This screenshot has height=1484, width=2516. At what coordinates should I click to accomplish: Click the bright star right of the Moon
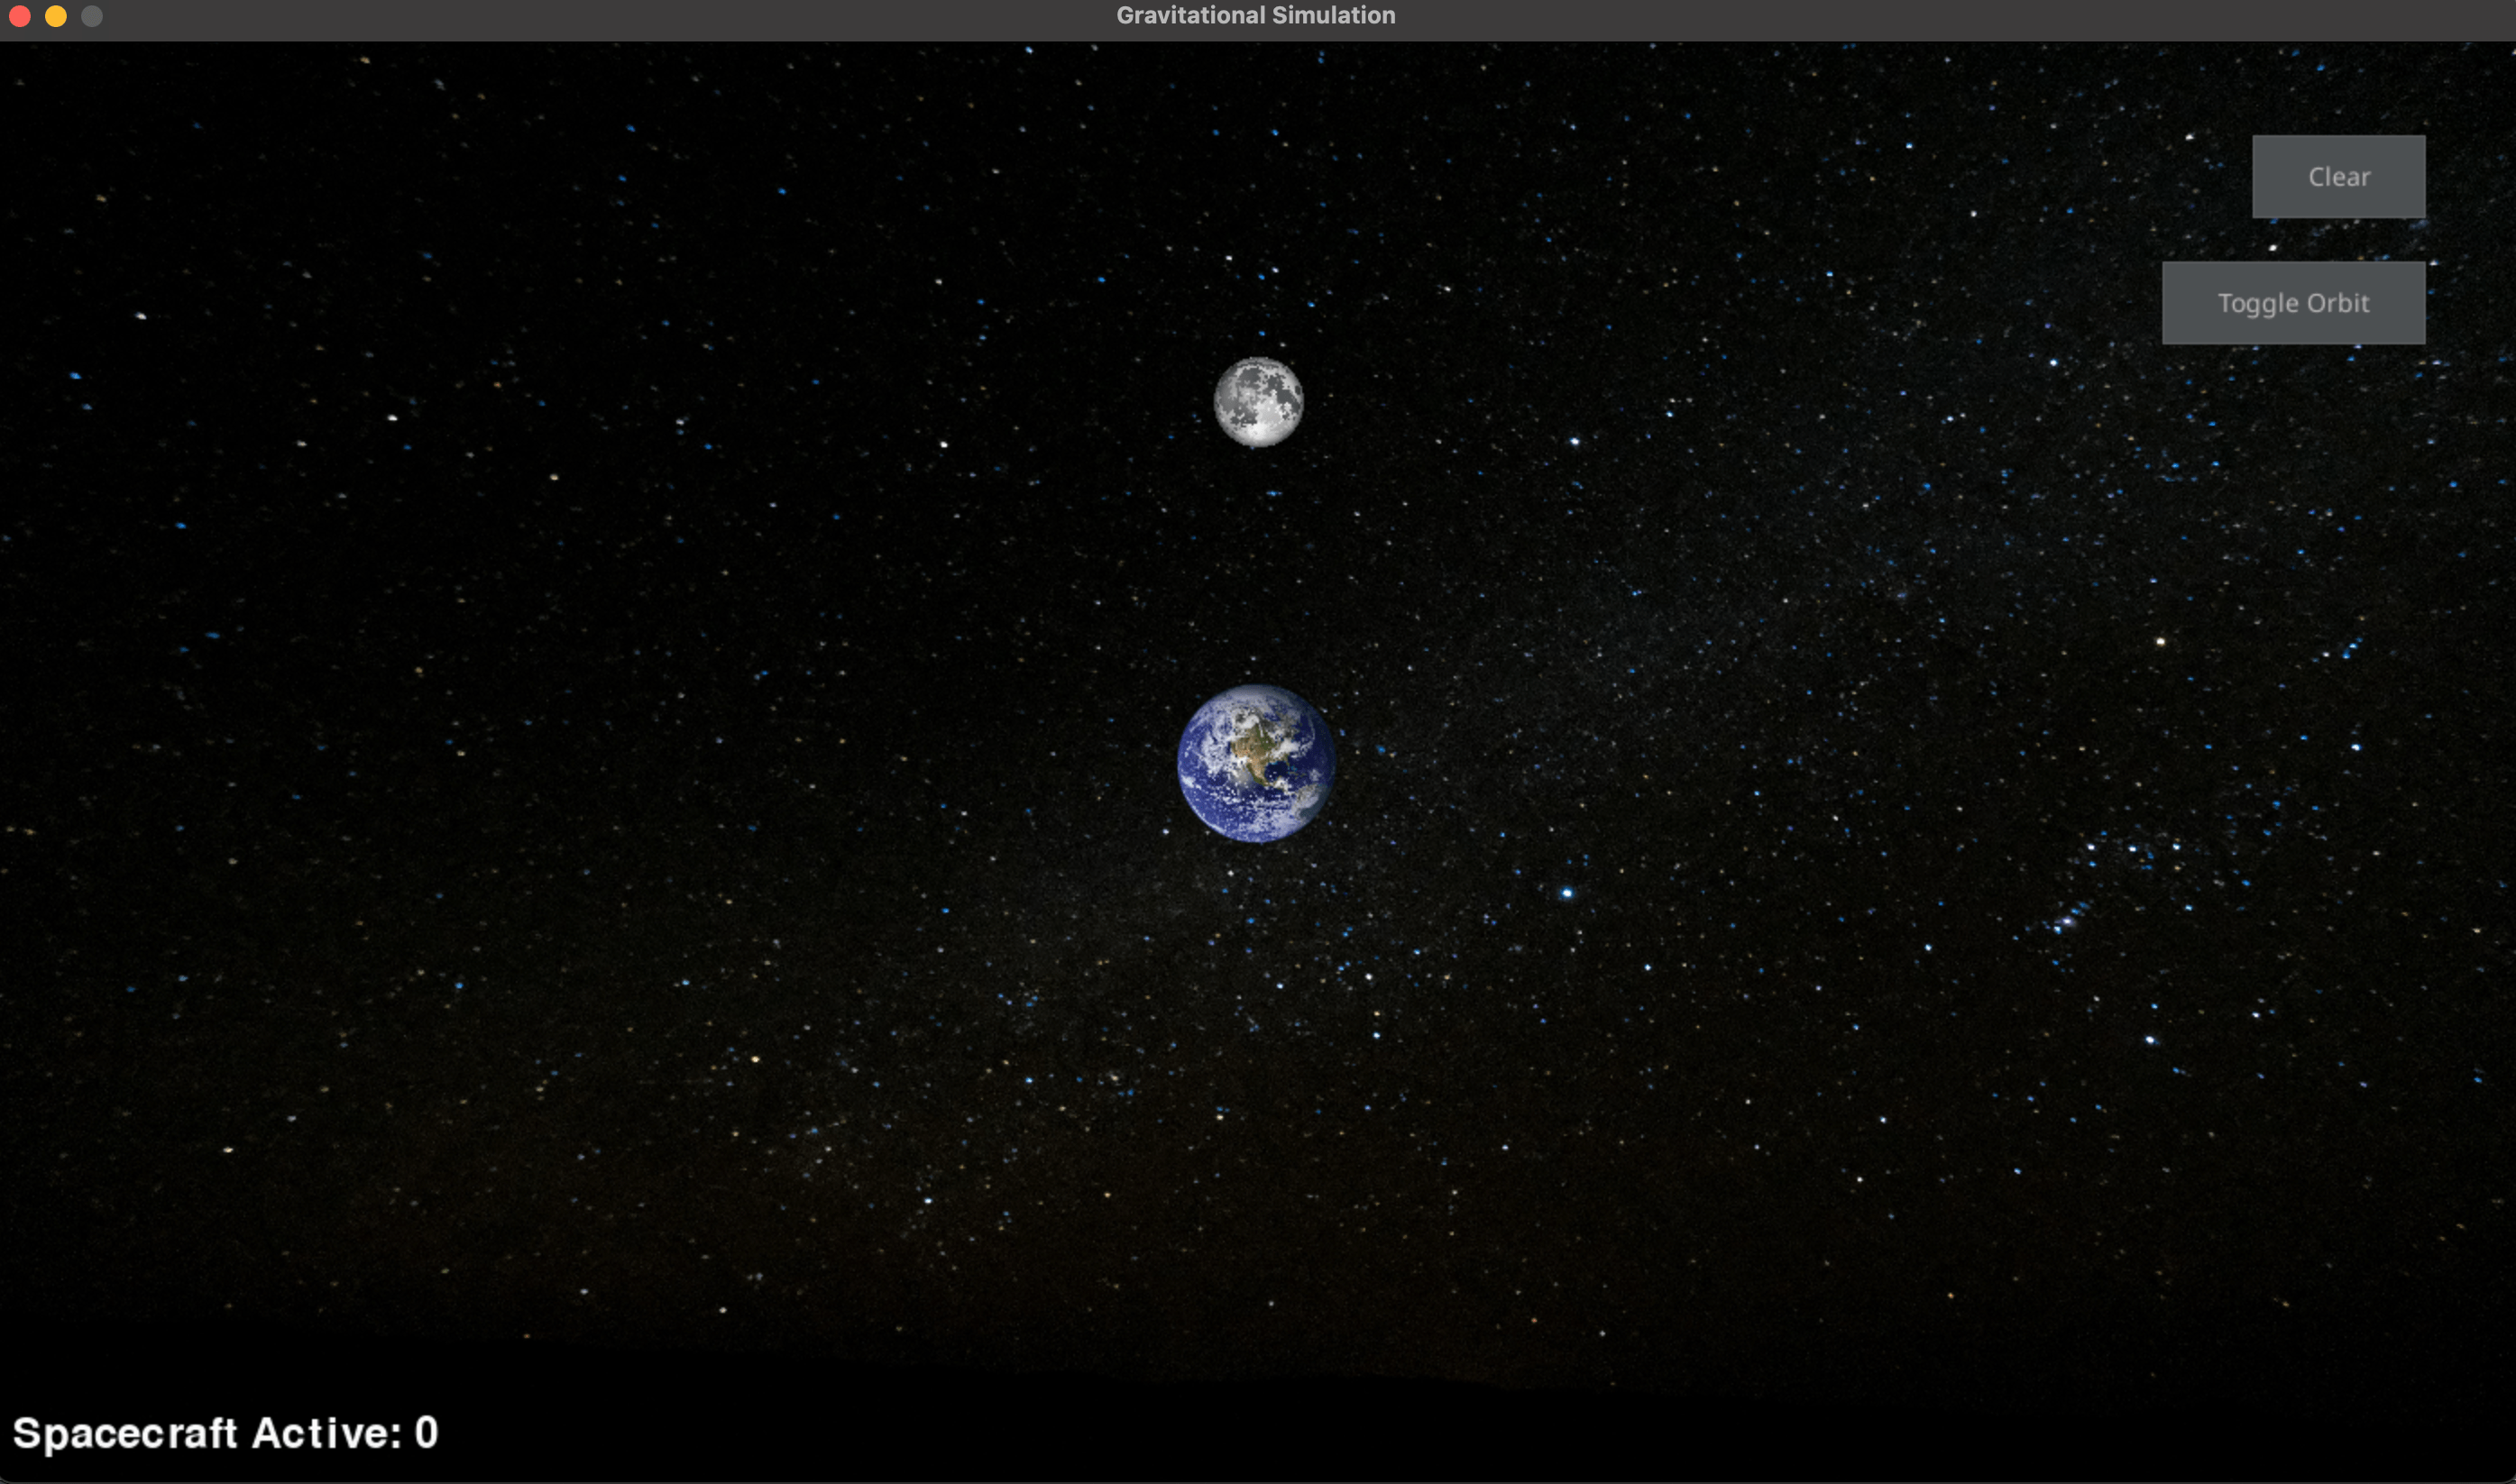click(1575, 441)
